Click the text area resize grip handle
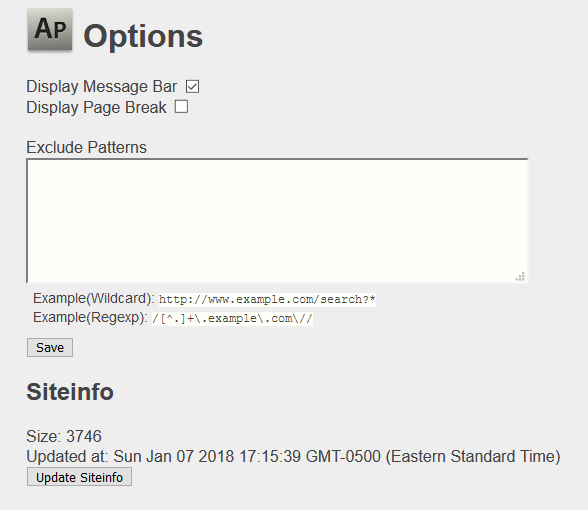The image size is (588, 510). click(520, 277)
